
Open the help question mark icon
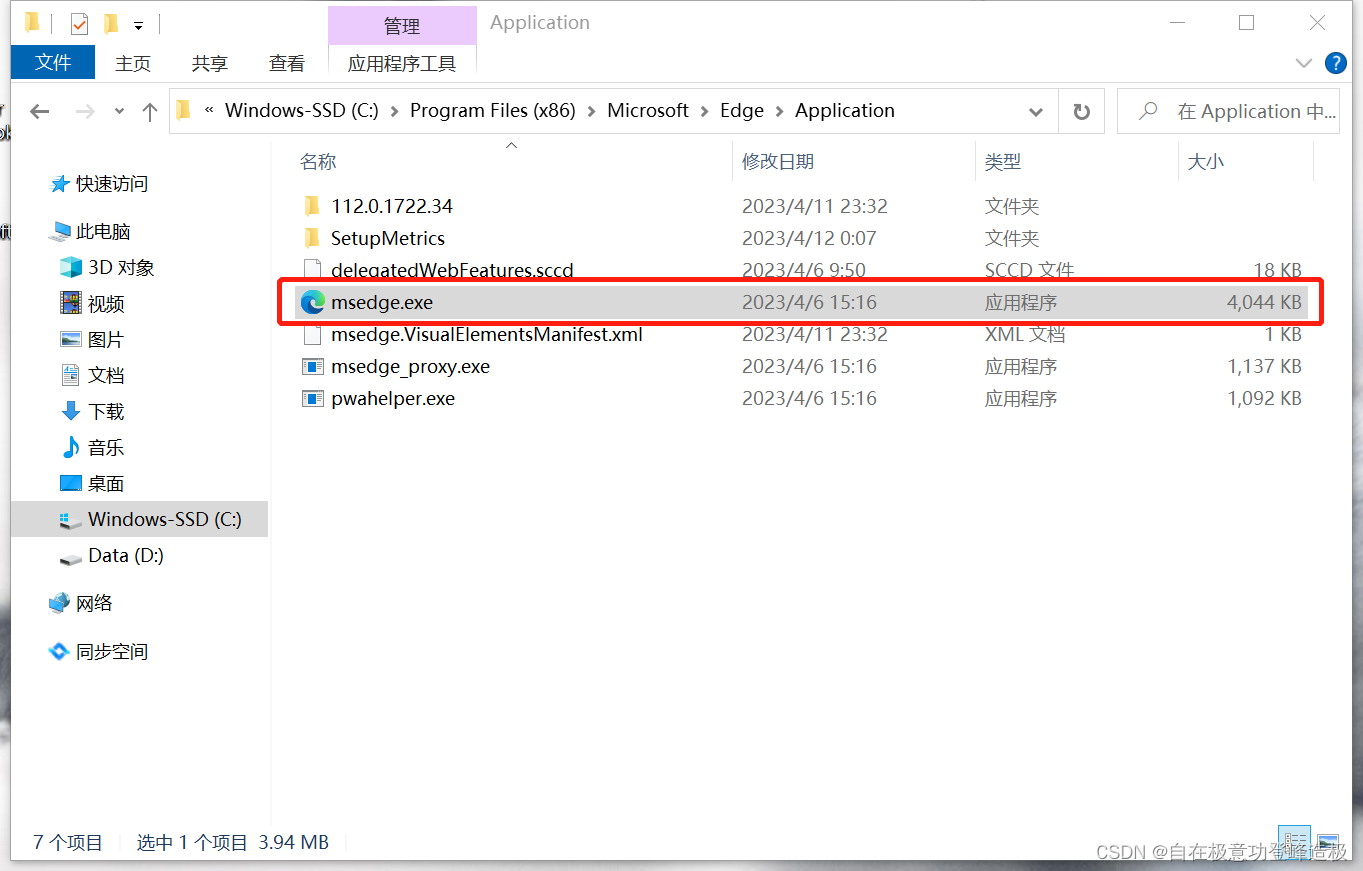[1335, 62]
